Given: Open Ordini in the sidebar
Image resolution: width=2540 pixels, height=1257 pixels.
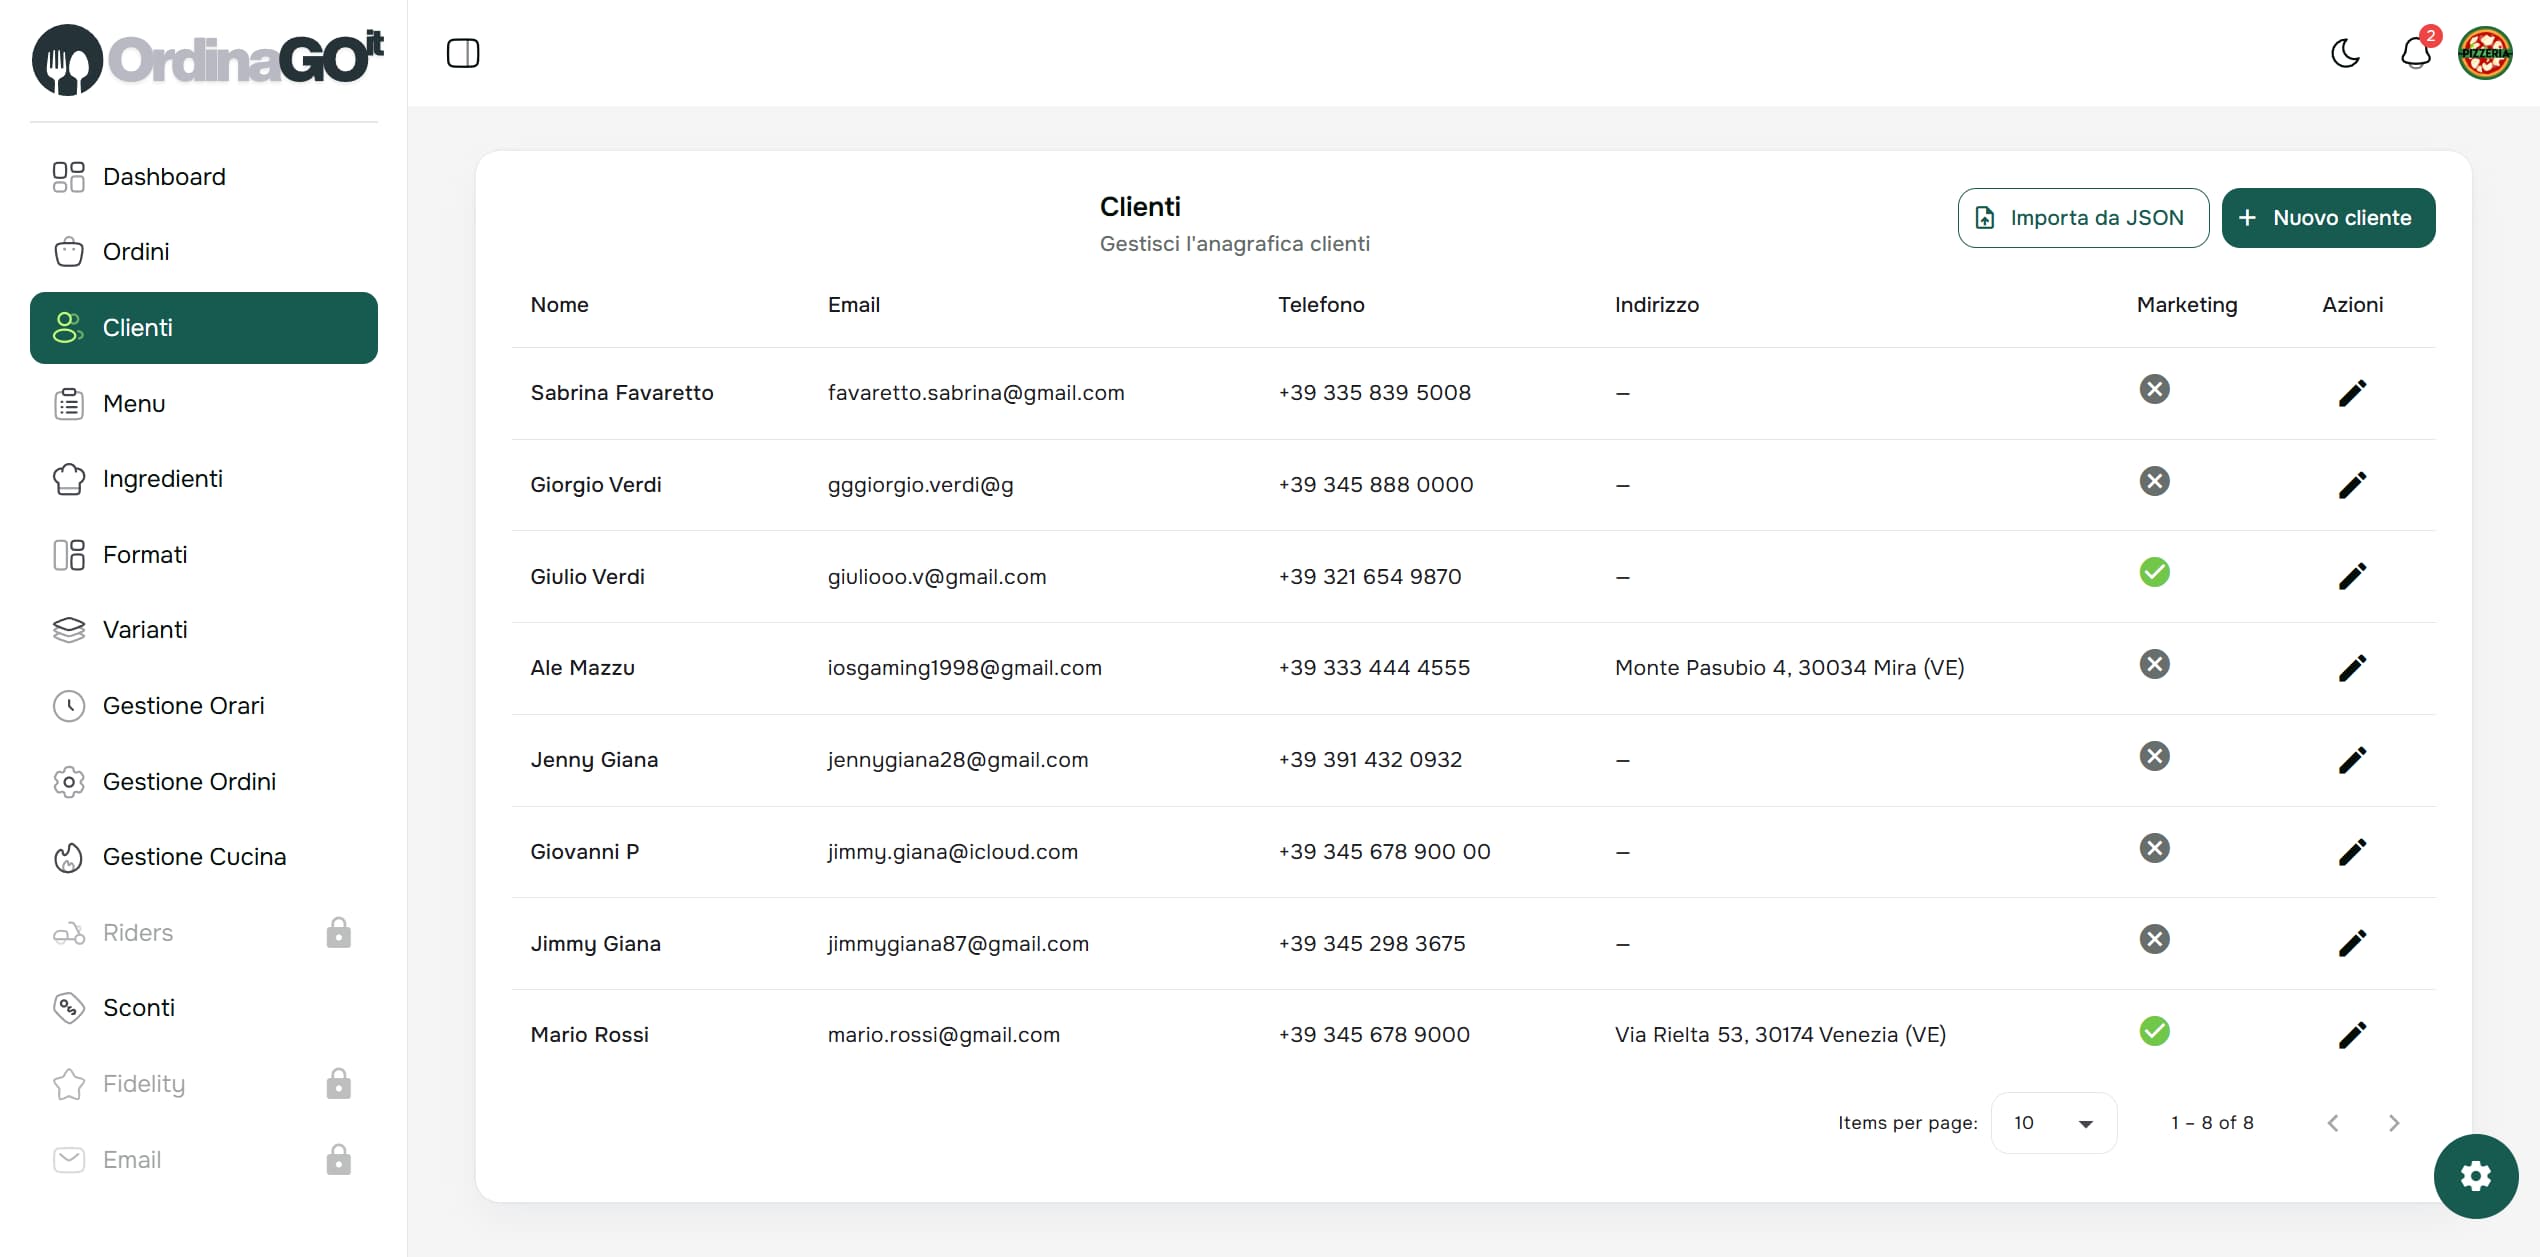Looking at the screenshot, I should 204,252.
